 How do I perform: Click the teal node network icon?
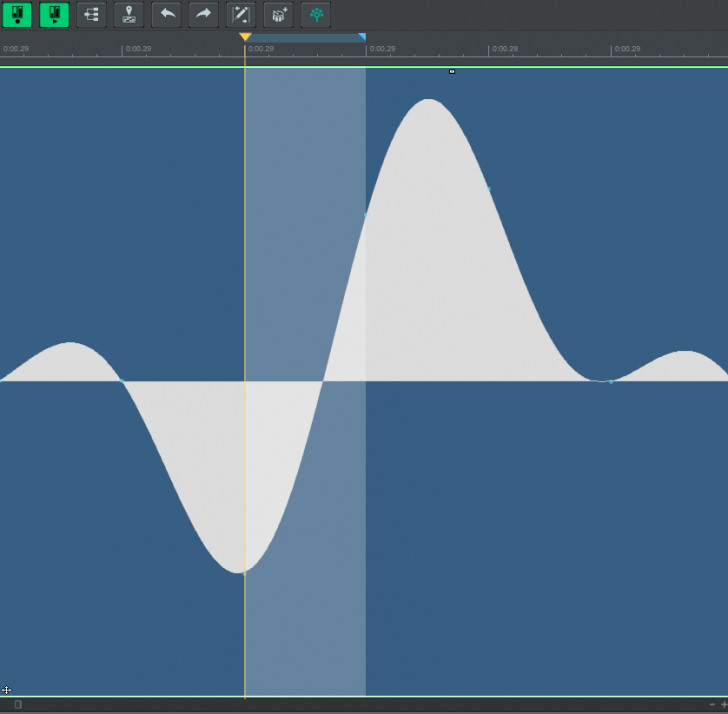(316, 14)
